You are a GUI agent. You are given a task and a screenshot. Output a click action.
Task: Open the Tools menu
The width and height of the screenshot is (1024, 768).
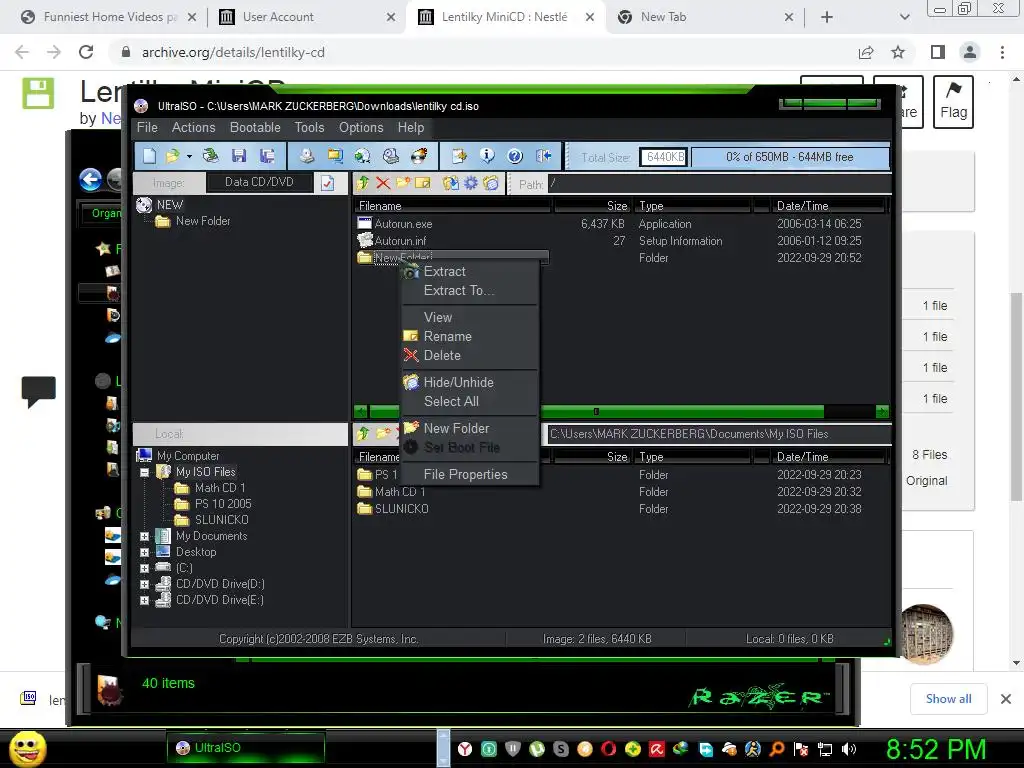click(310, 127)
